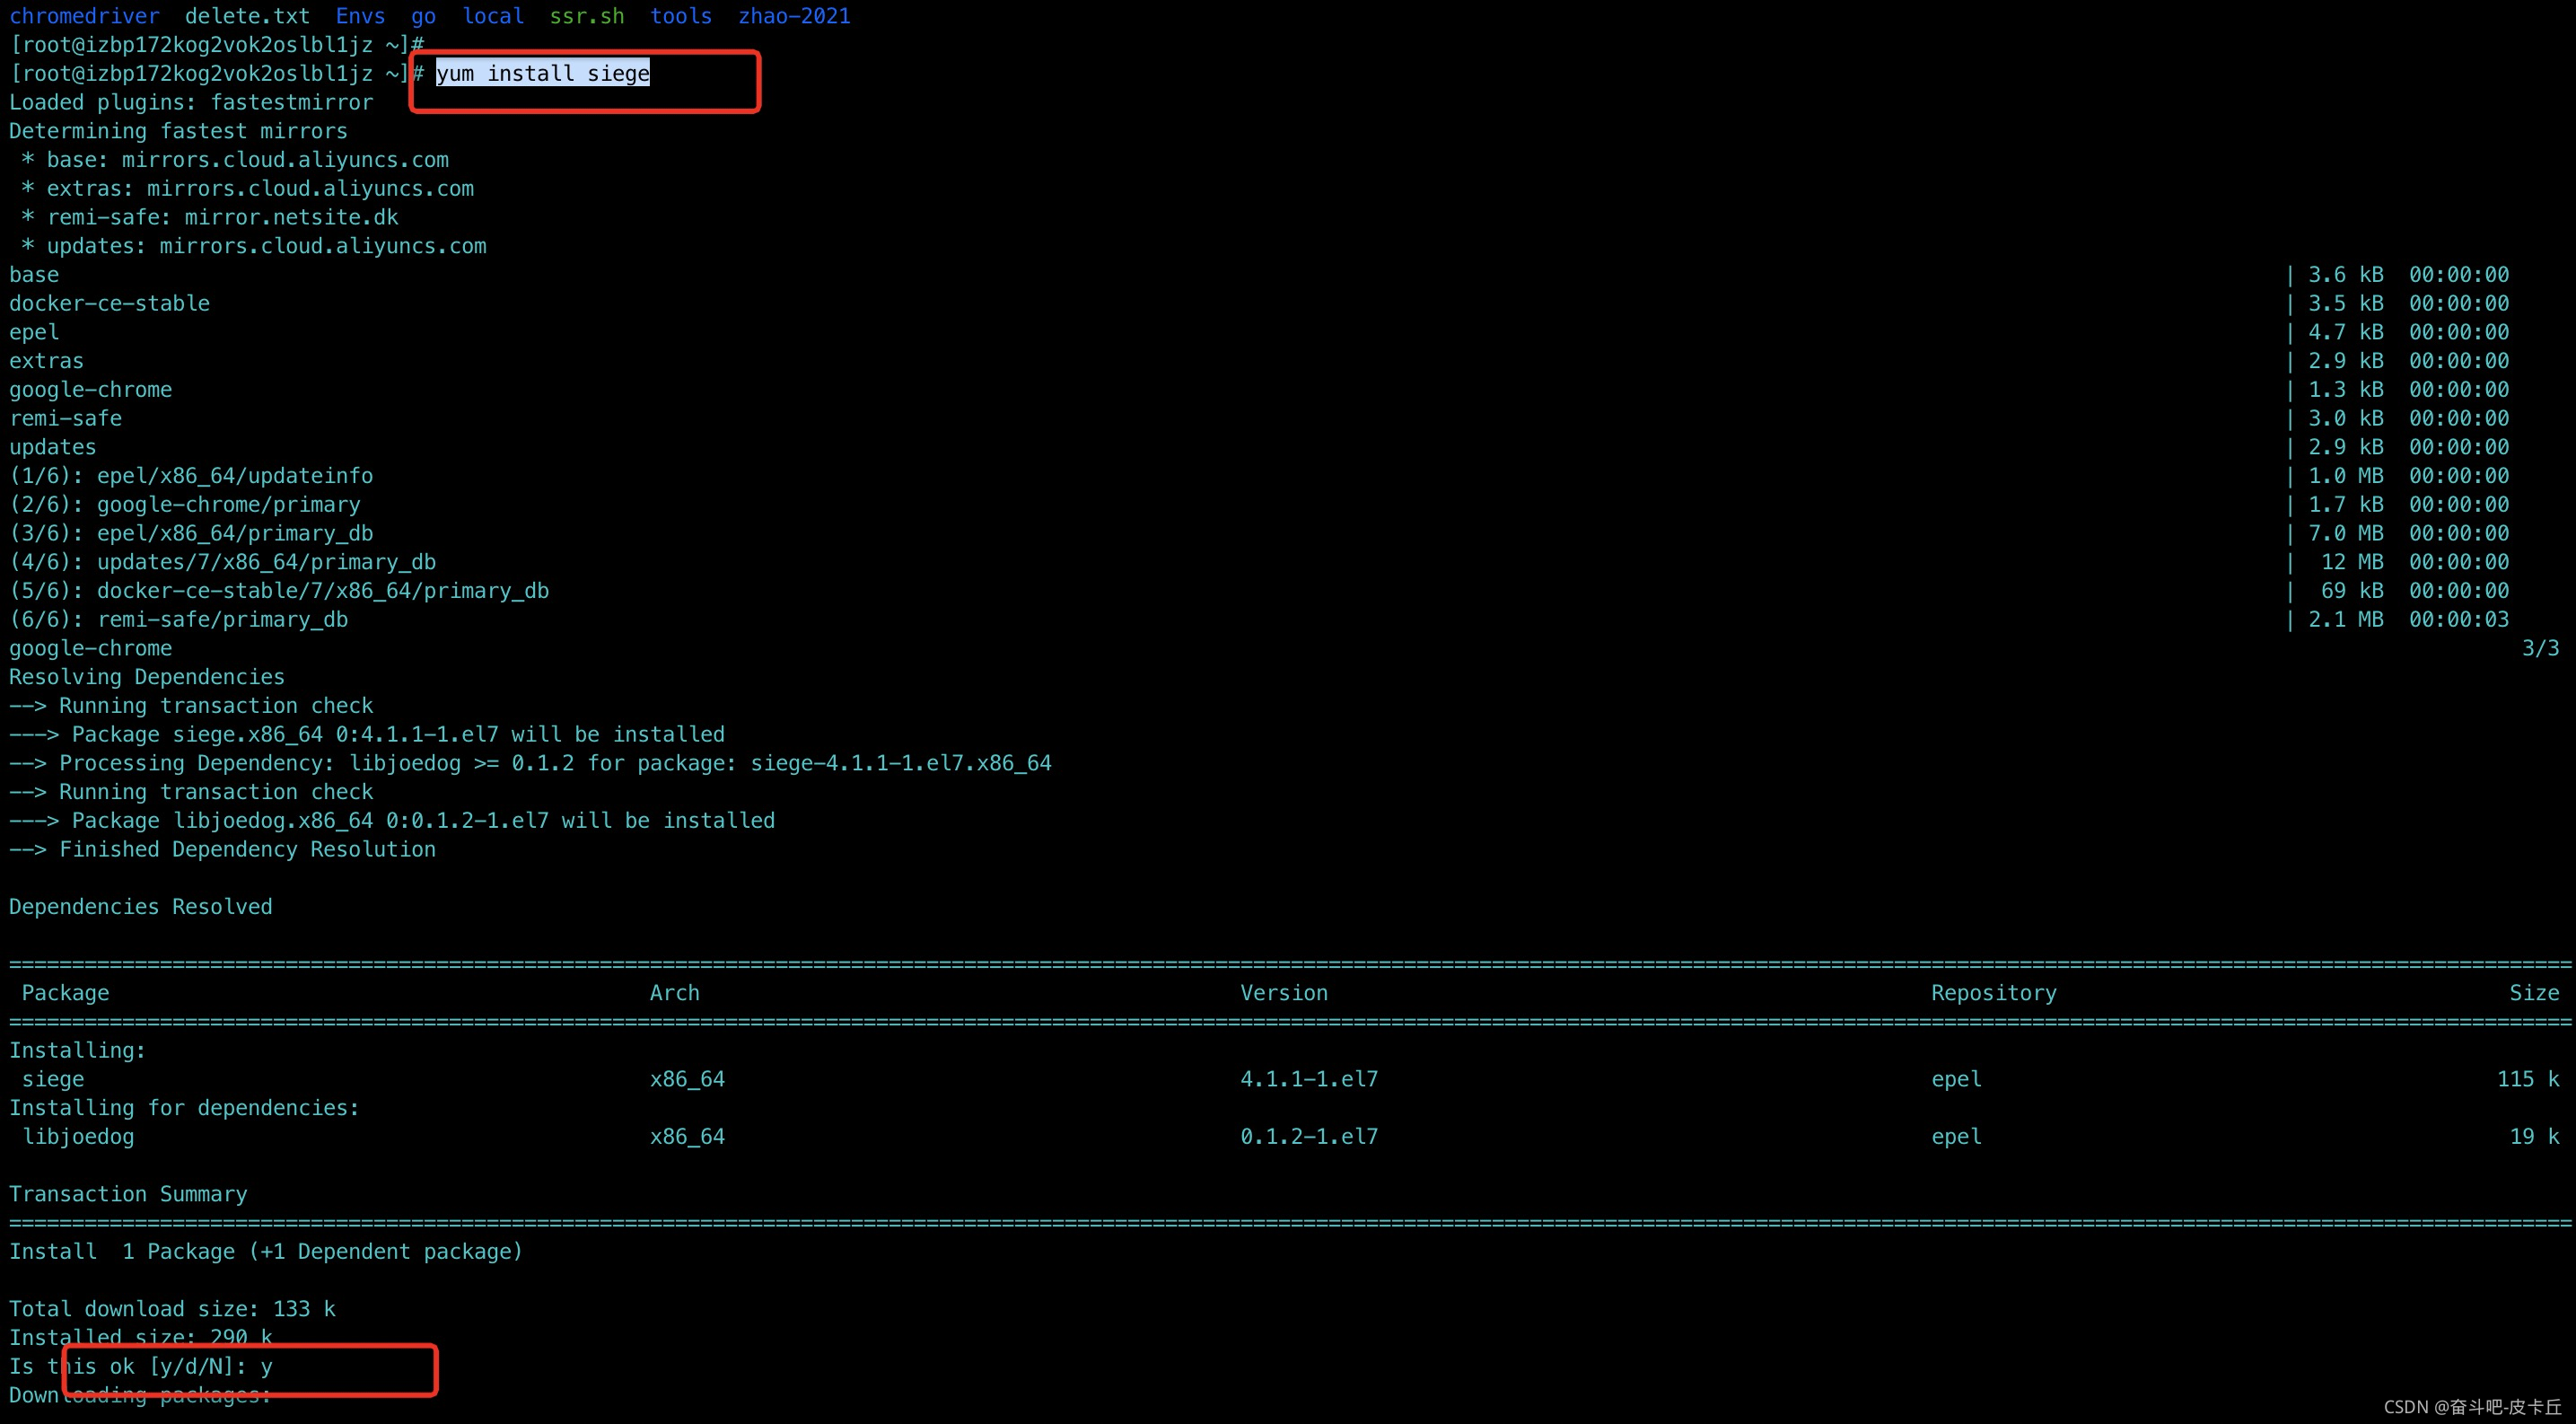Viewport: 2576px width, 1424px height.
Task: Click the 'chromedriver' directory name
Action: (x=84, y=16)
